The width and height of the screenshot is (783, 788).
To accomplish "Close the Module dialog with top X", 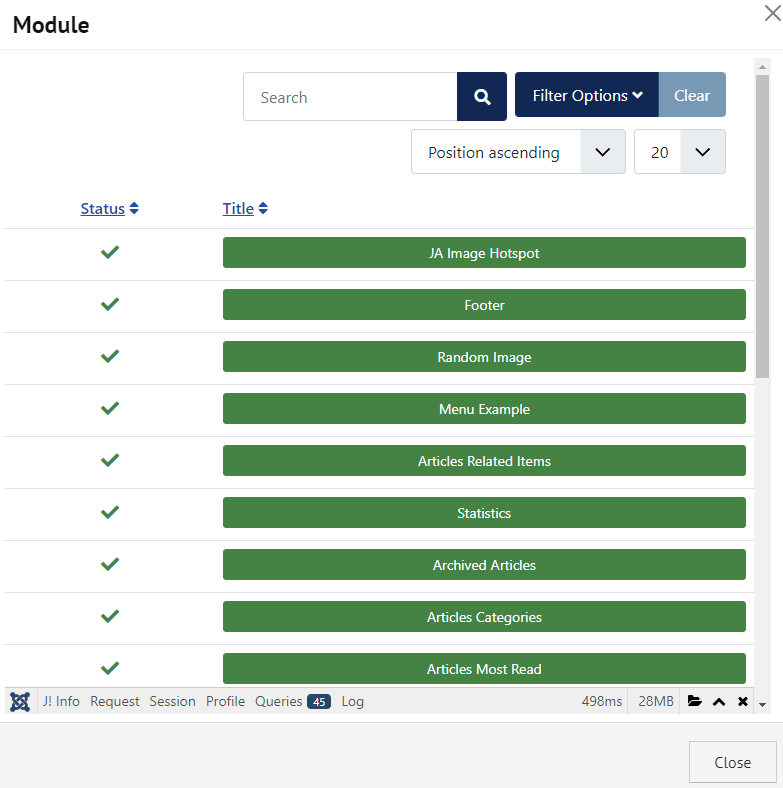I will [771, 12].
